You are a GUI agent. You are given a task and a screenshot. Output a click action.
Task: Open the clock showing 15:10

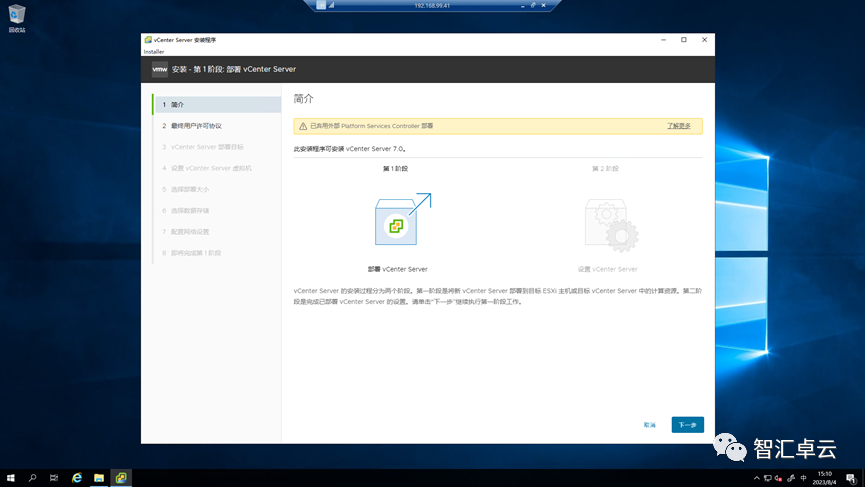coord(824,478)
